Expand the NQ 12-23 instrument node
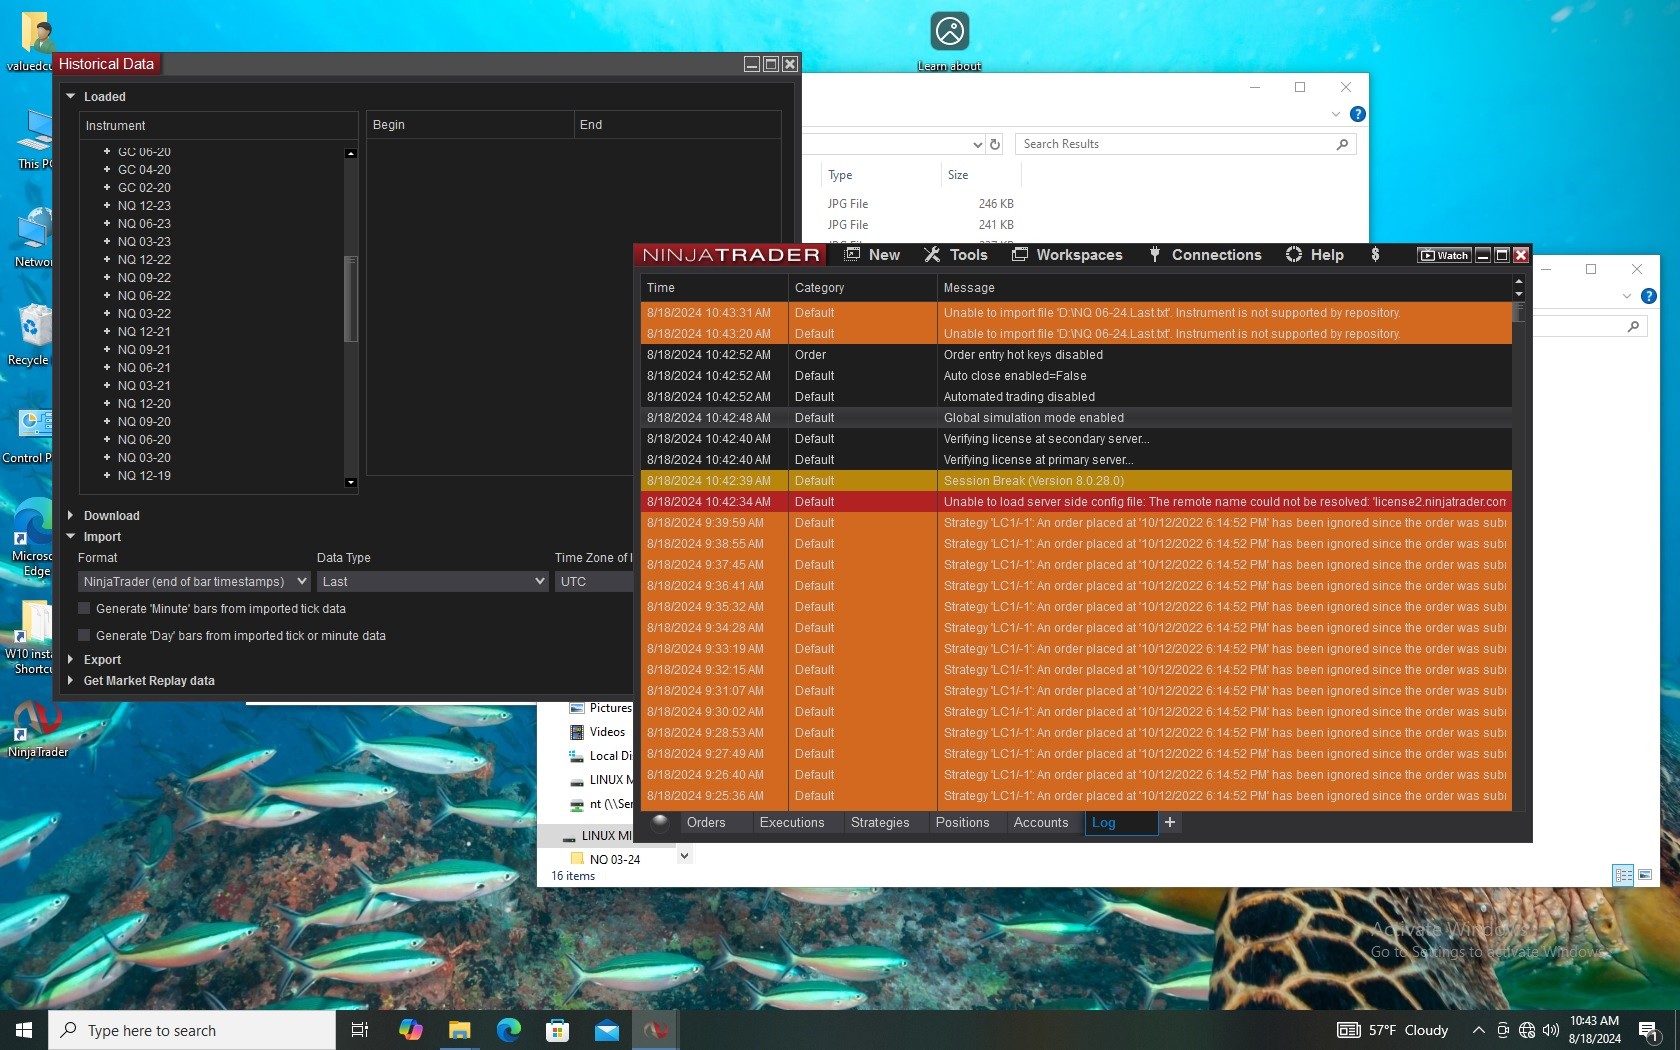1680x1050 pixels. 107,206
